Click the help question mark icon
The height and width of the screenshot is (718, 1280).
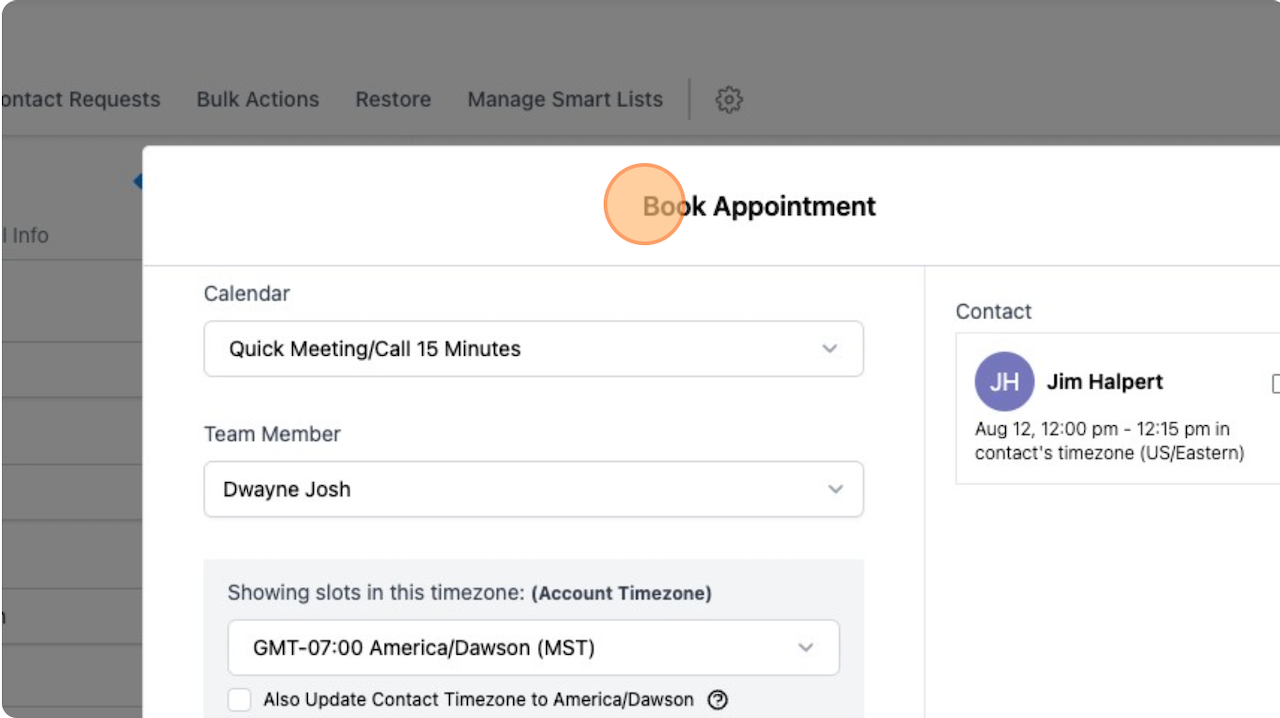(717, 700)
